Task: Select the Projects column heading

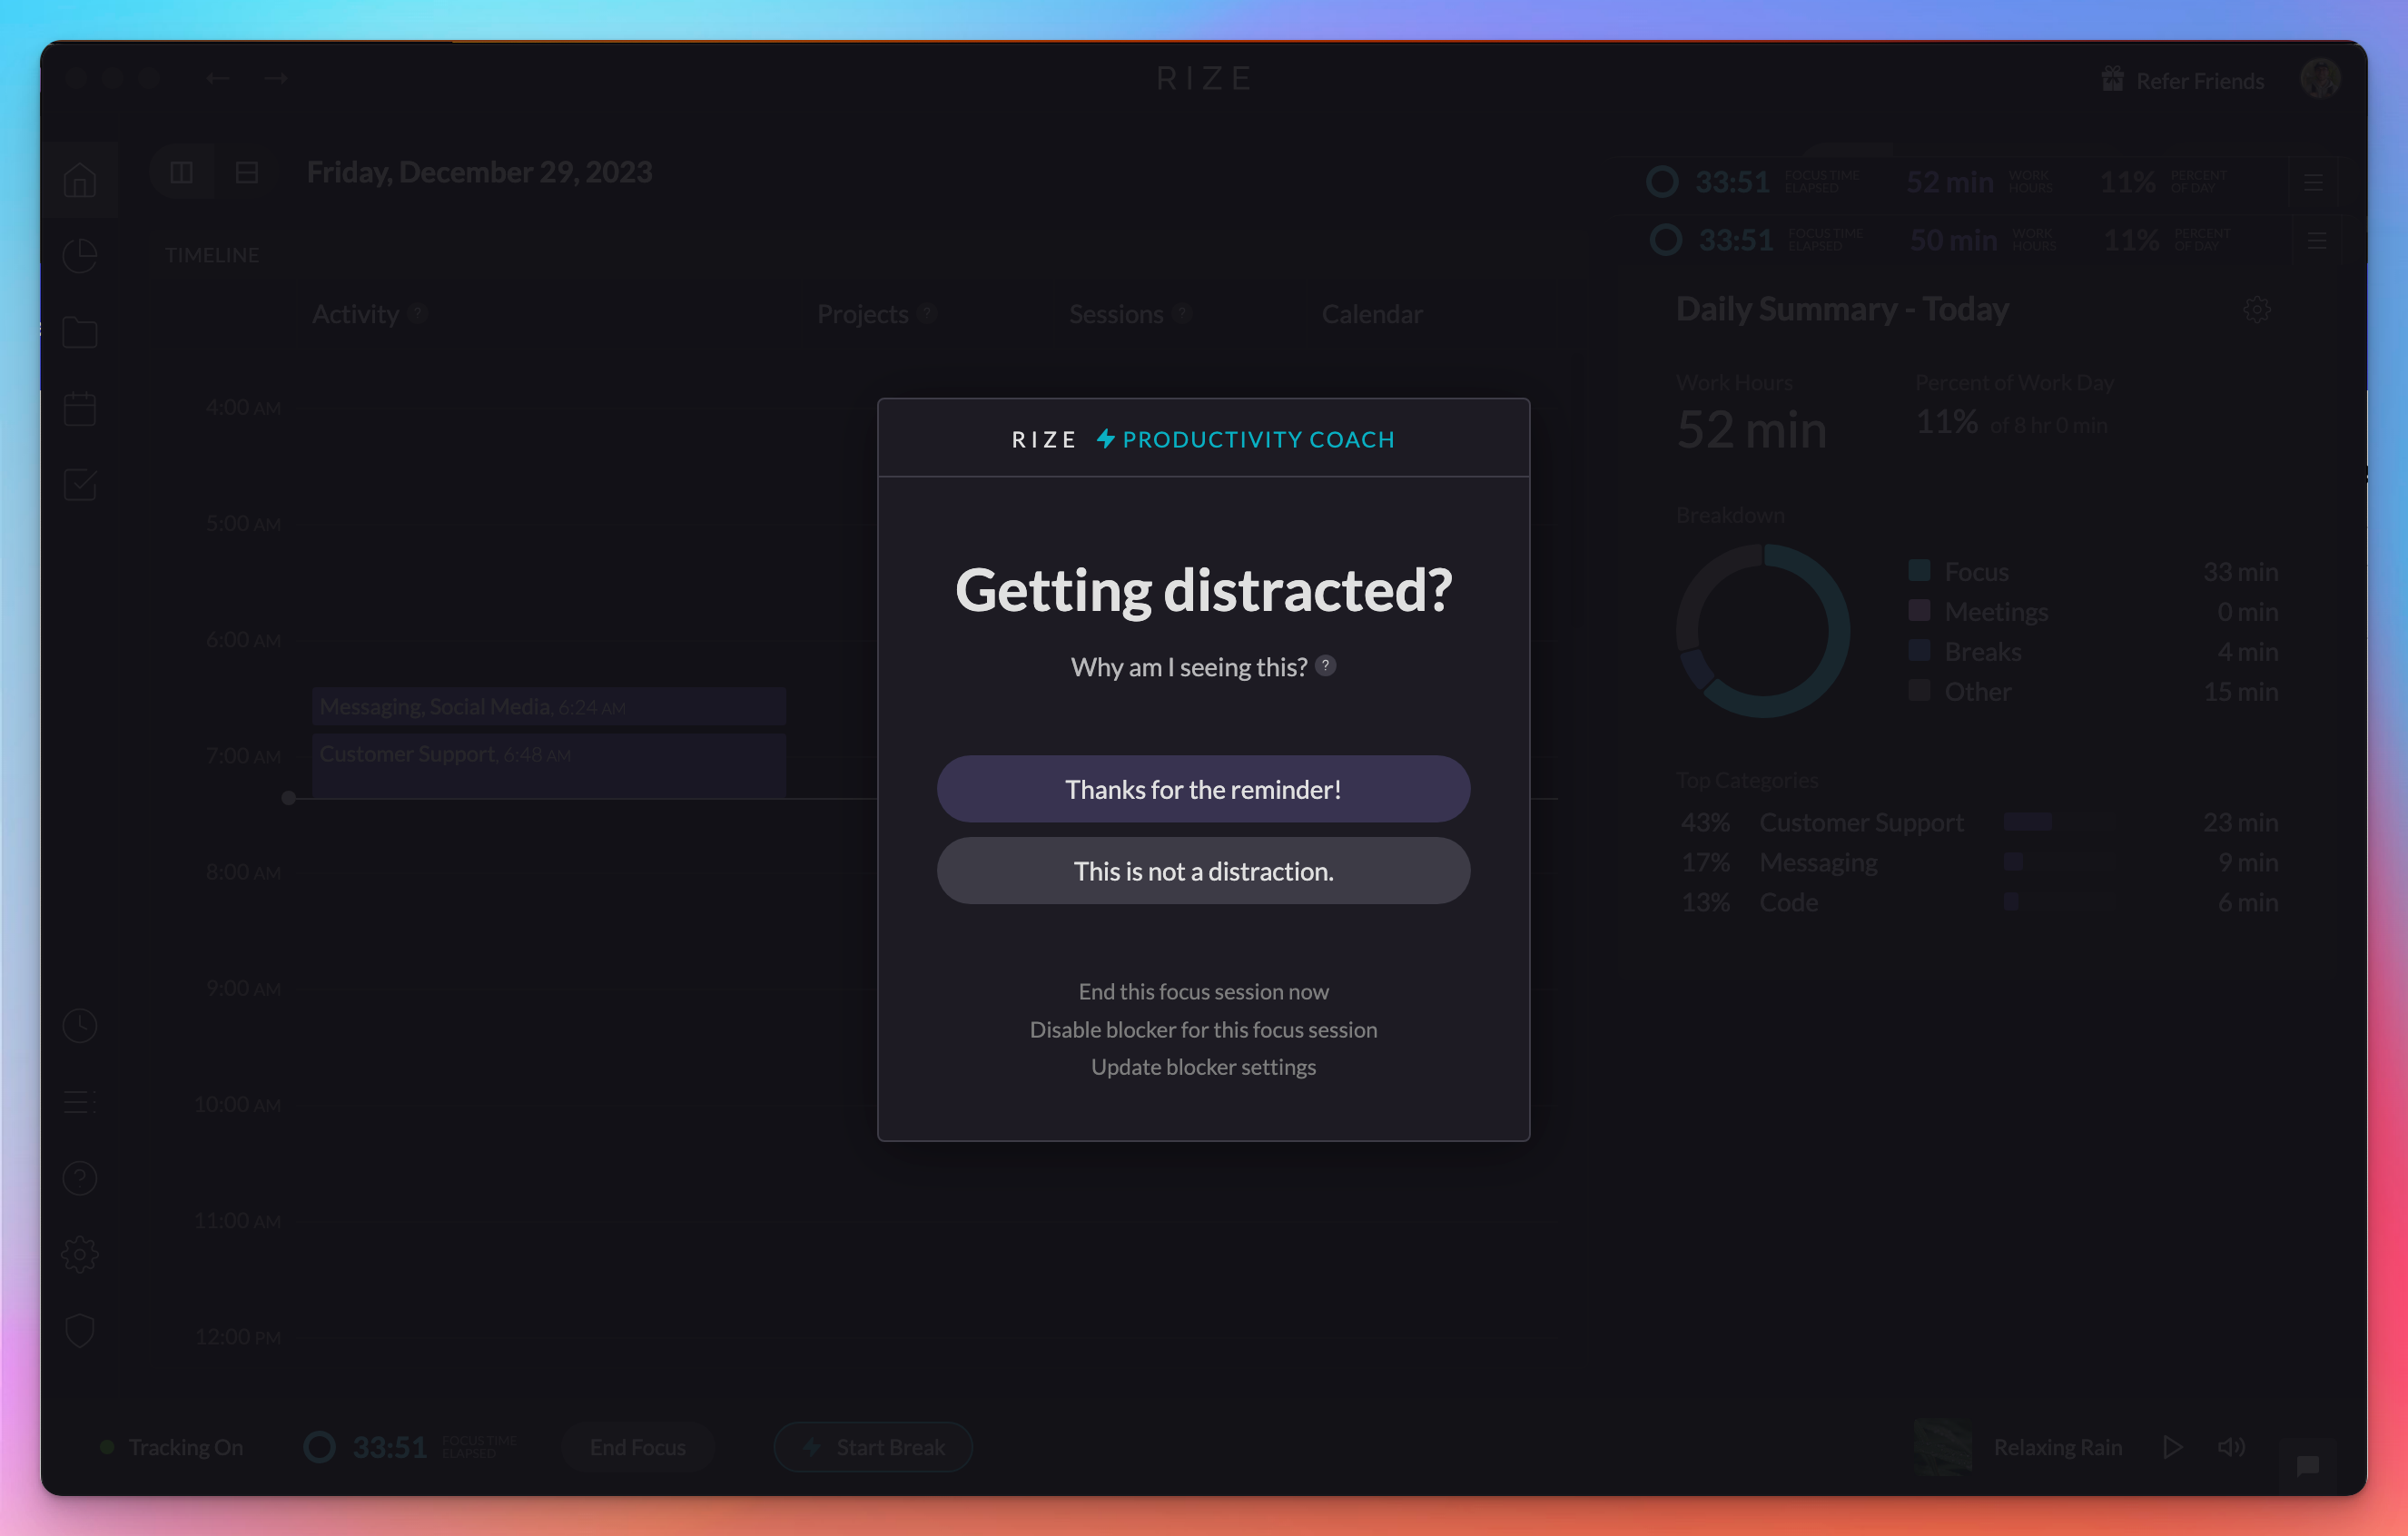Action: pyautogui.click(x=863, y=314)
